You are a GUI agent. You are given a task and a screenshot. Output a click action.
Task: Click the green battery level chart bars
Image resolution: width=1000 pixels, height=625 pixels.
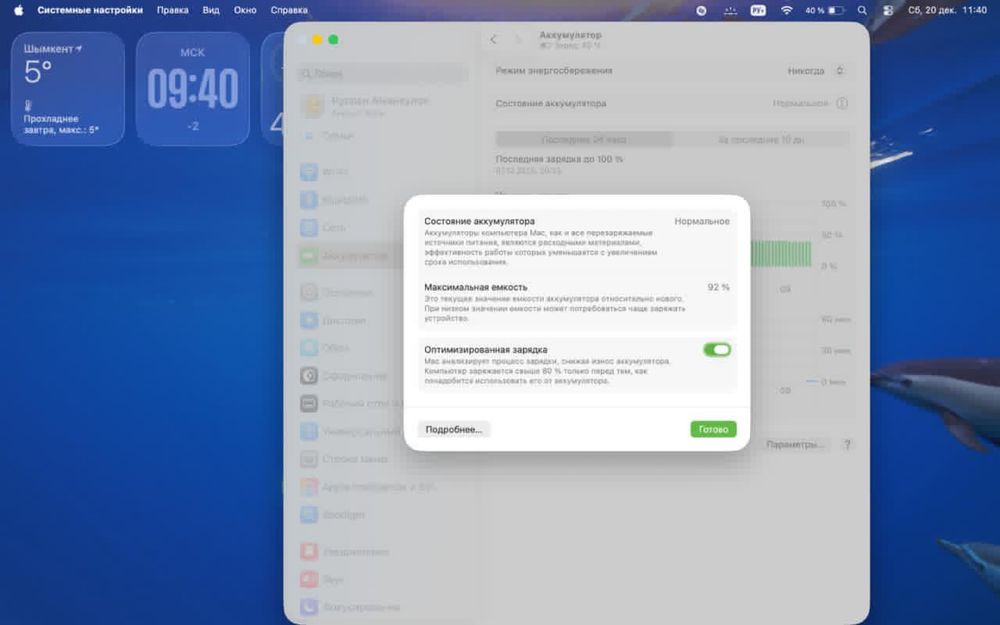pos(781,253)
